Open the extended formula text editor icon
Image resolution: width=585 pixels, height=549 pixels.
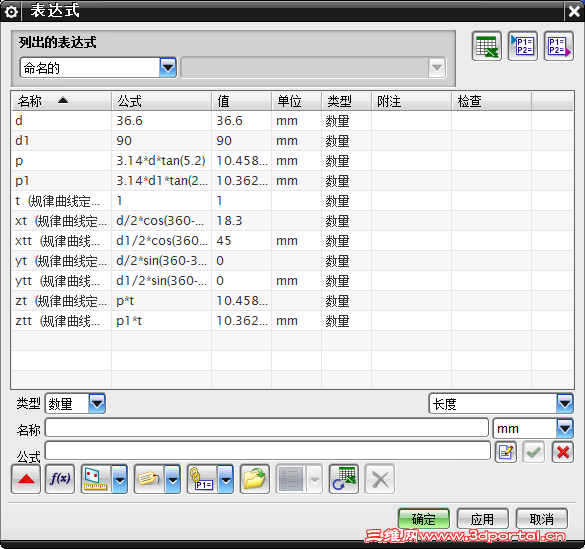click(506, 452)
